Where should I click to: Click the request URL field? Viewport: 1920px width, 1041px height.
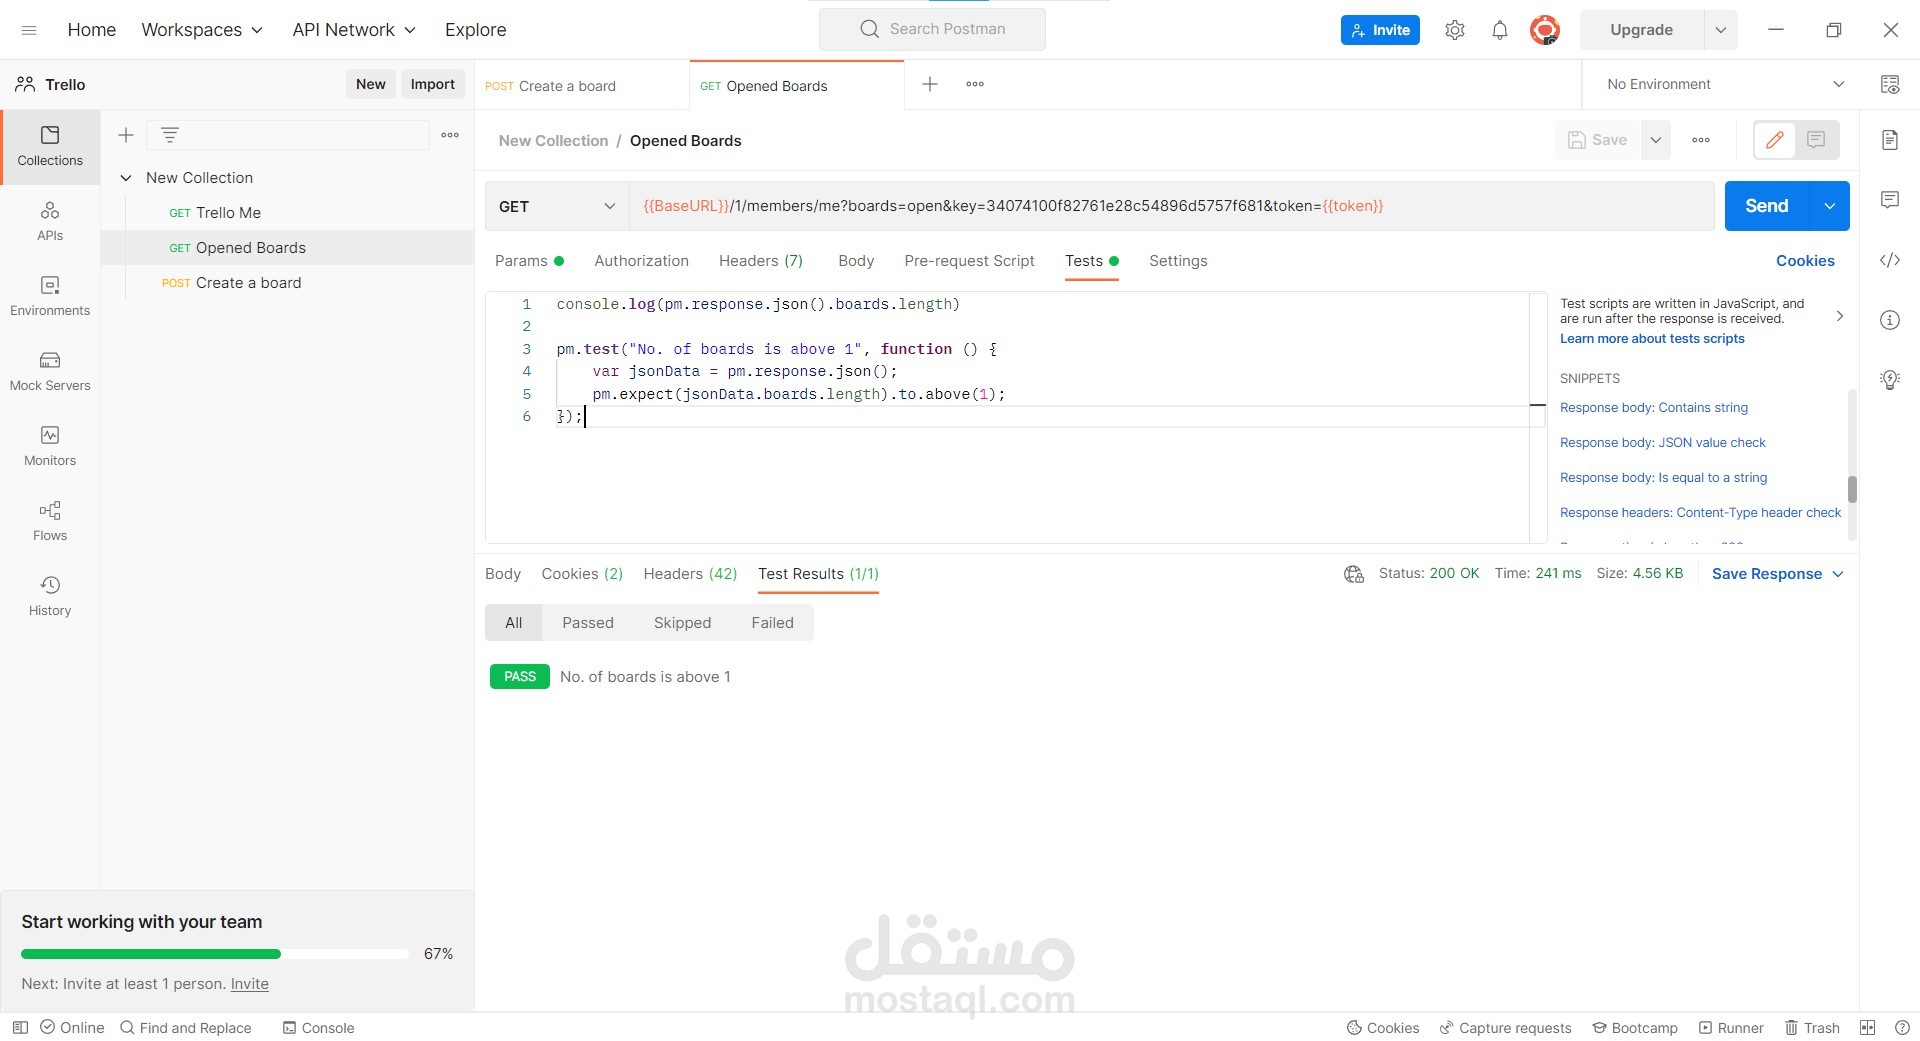tap(1171, 206)
